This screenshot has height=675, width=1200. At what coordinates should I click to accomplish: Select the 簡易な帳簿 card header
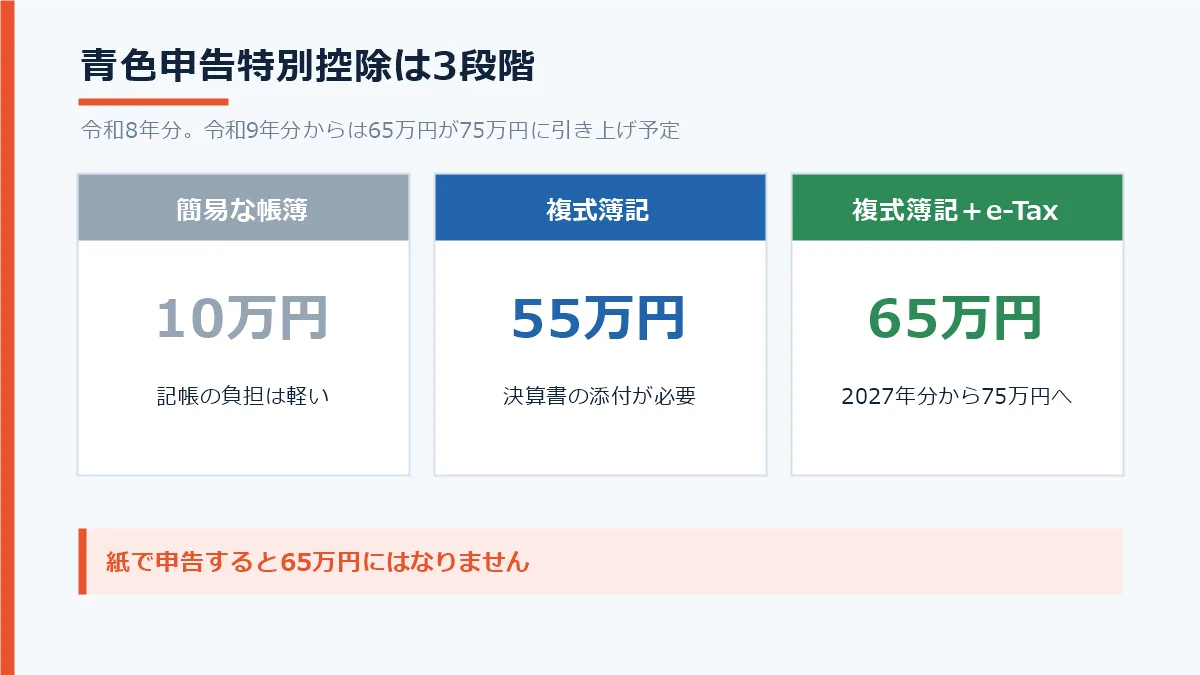point(243,208)
